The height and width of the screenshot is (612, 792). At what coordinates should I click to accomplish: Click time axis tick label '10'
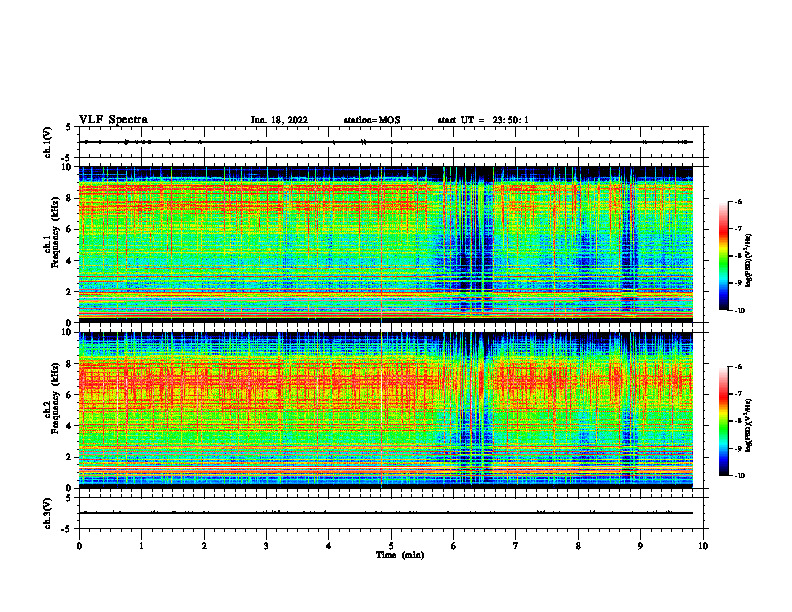coord(703,546)
